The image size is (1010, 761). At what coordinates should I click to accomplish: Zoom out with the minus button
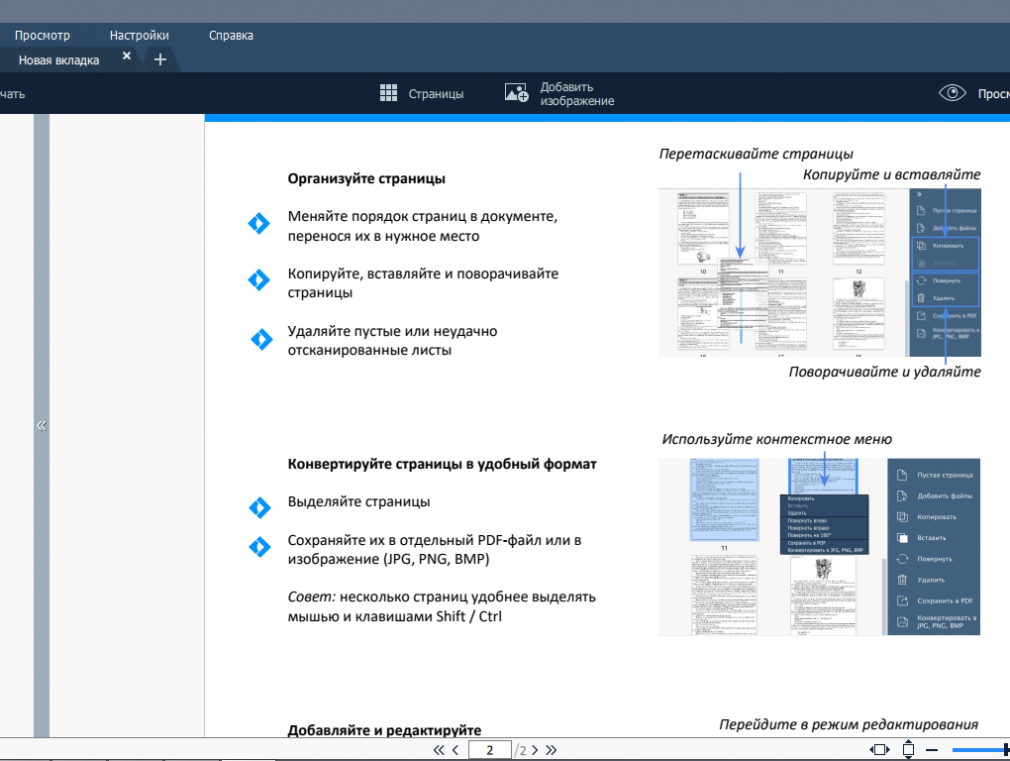[931, 750]
